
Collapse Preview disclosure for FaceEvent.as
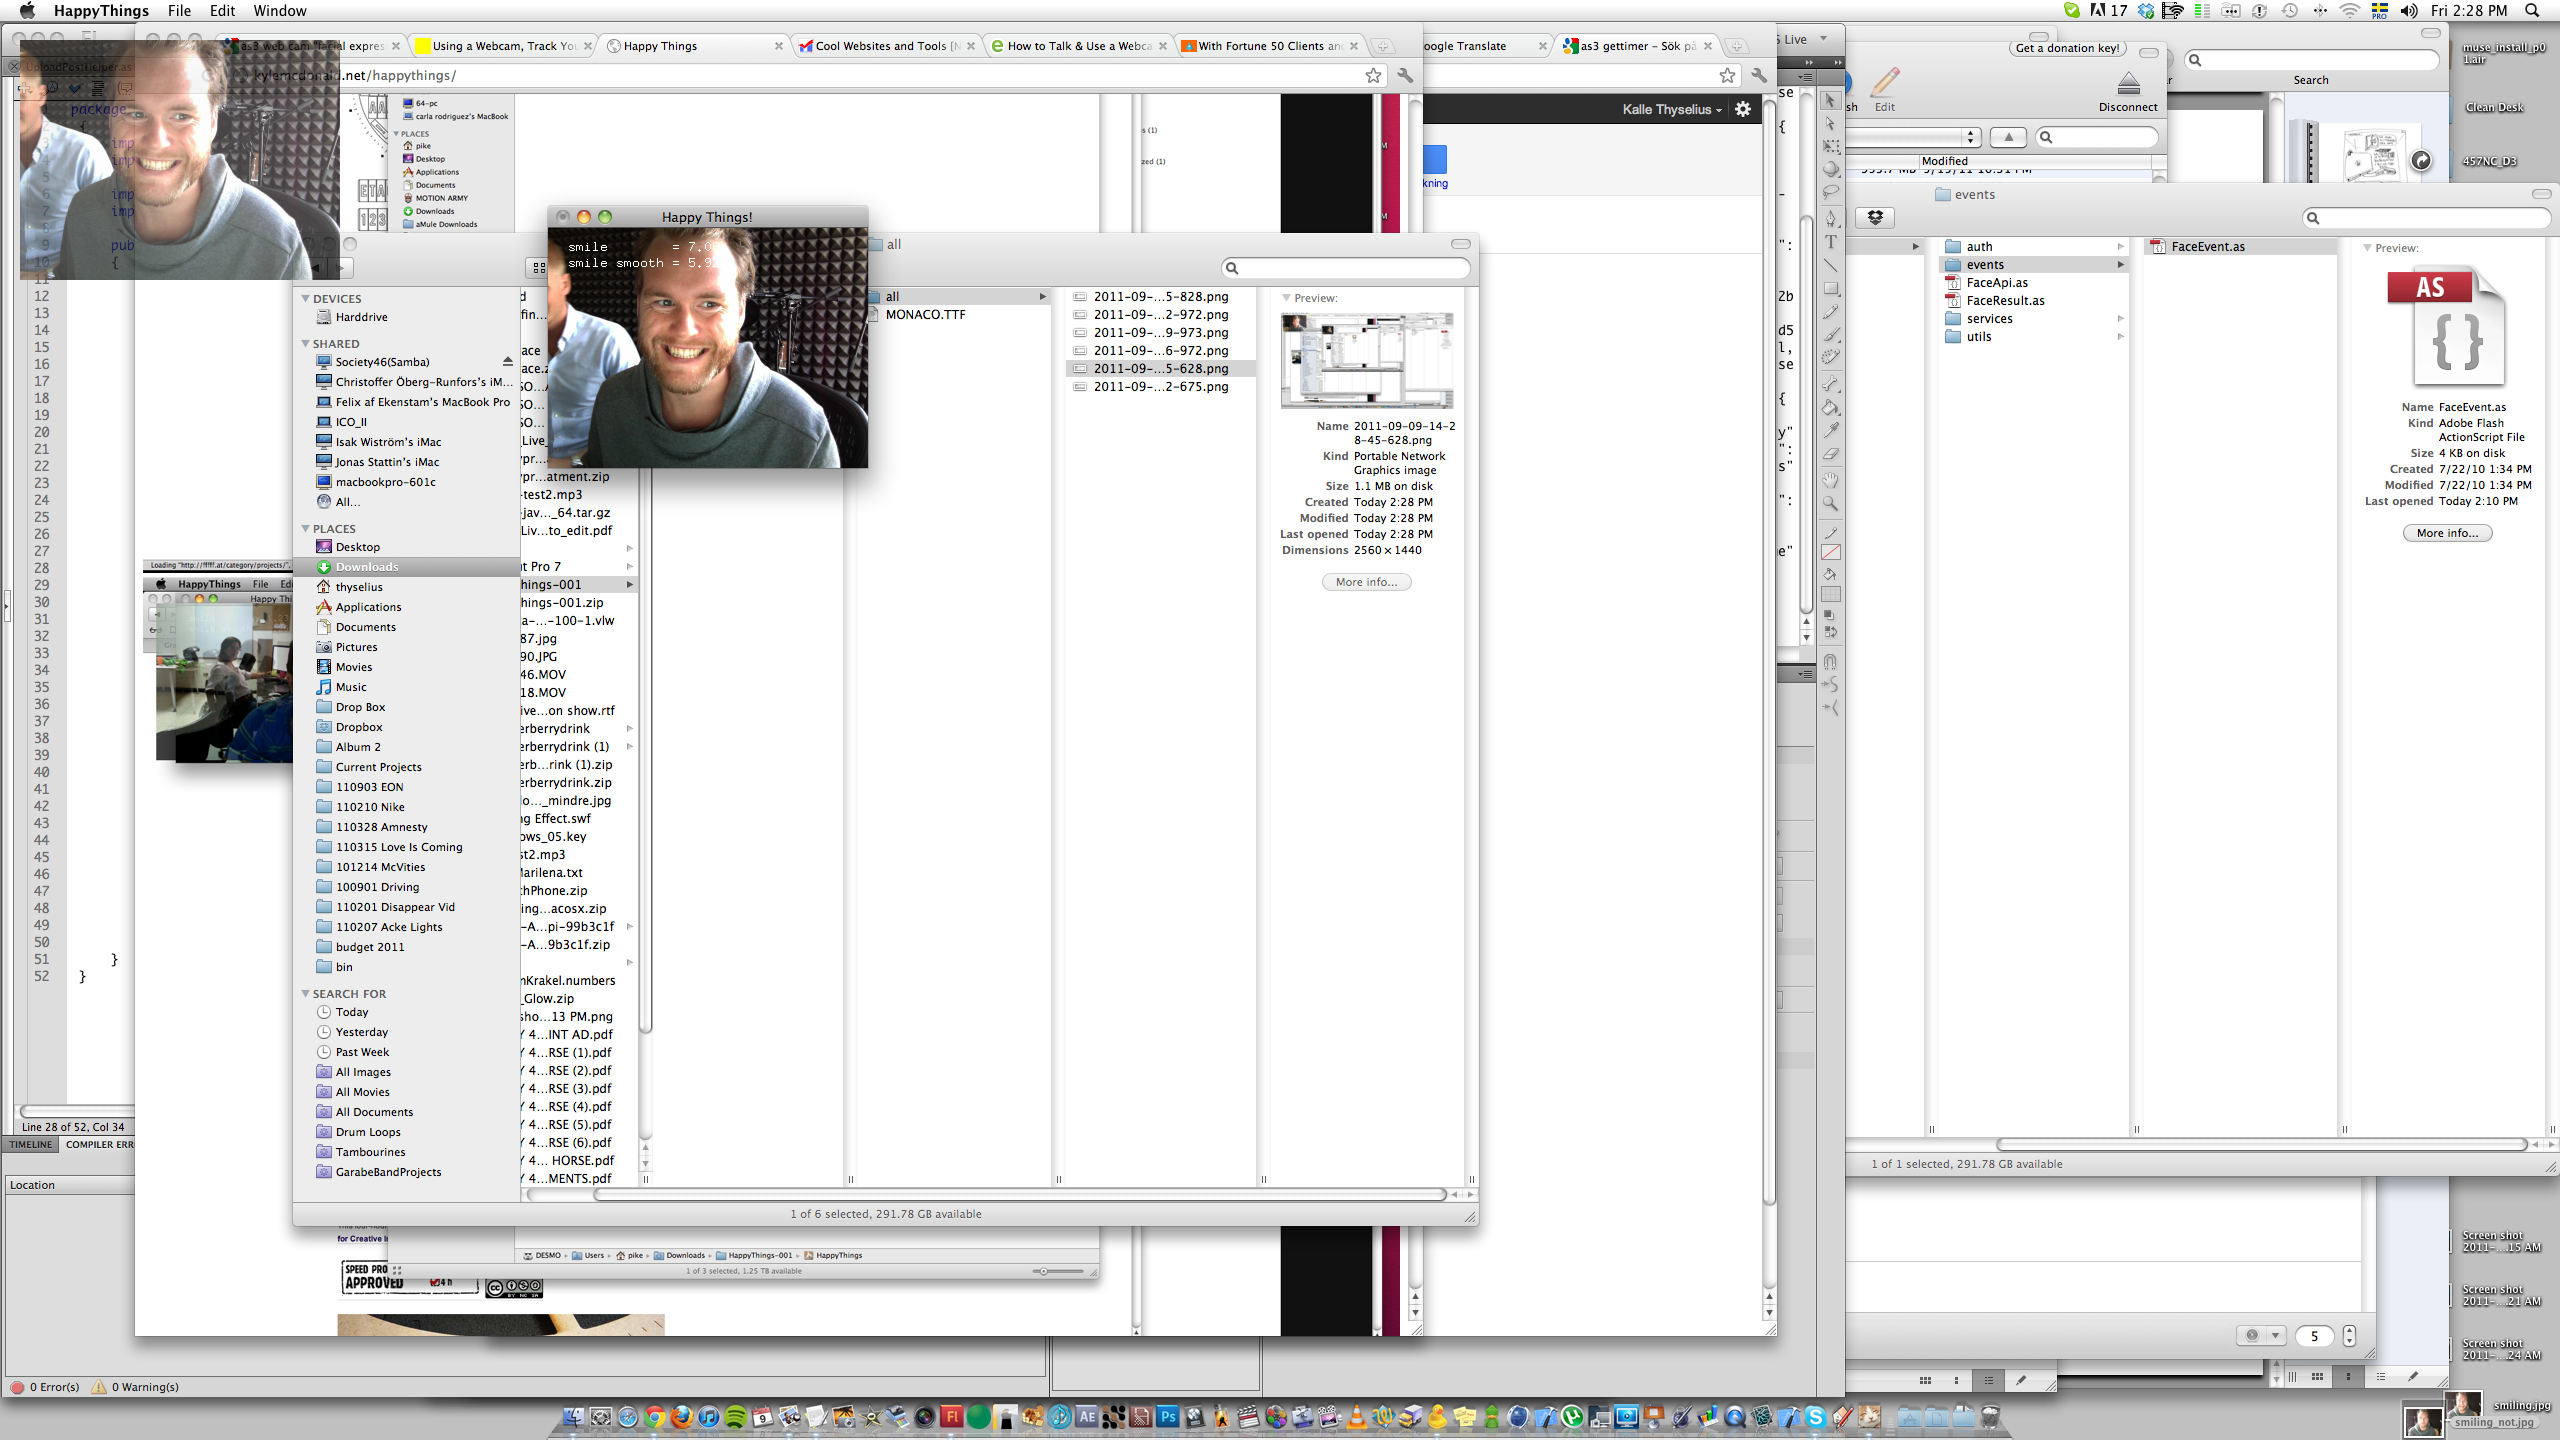(x=2367, y=247)
